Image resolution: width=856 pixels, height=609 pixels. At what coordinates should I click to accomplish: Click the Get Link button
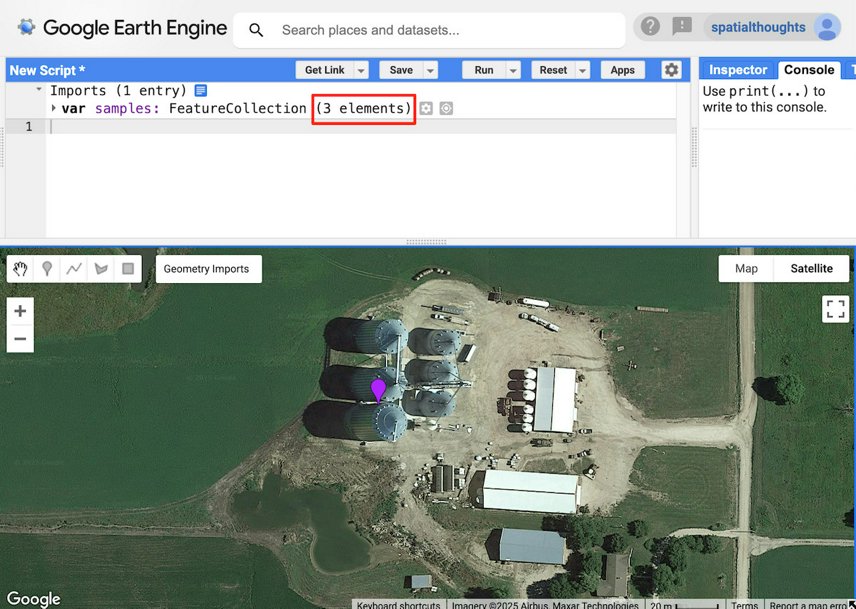coord(325,69)
